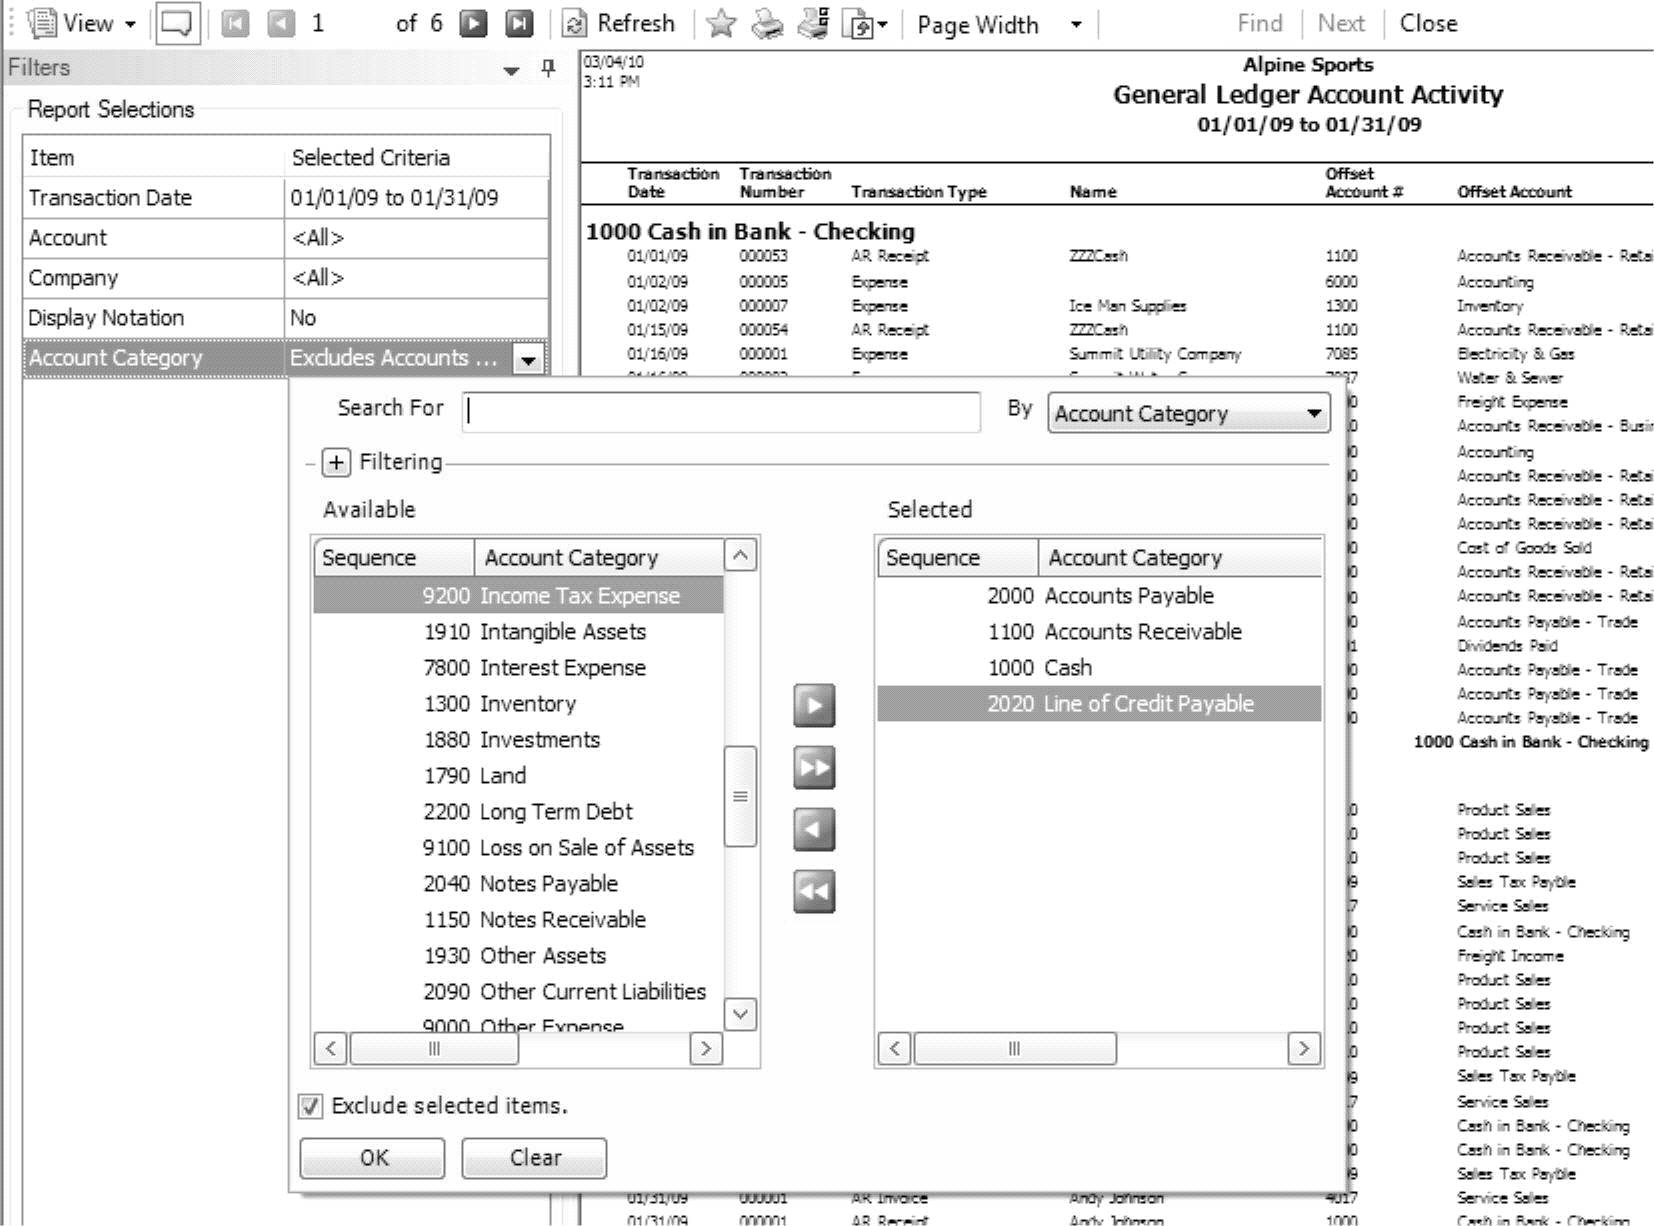1654x1226 pixels.
Task: Toggle the notes/comment button in toolbar
Action: [177, 23]
